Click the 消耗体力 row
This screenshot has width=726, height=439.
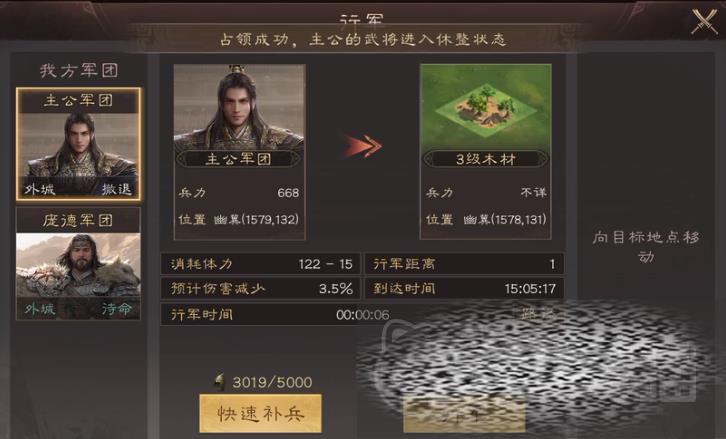(261, 264)
